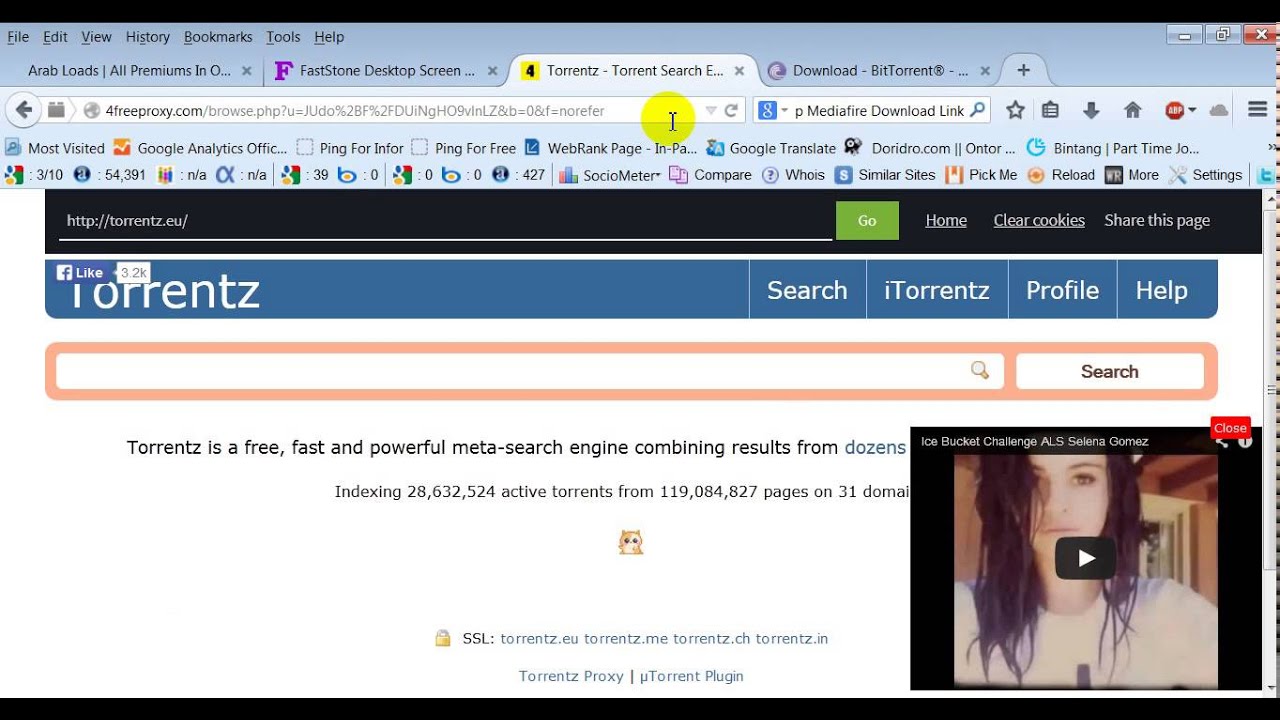Click the cloud sync icon in toolbar
Screen dimensions: 1280x720
coord(1218,110)
